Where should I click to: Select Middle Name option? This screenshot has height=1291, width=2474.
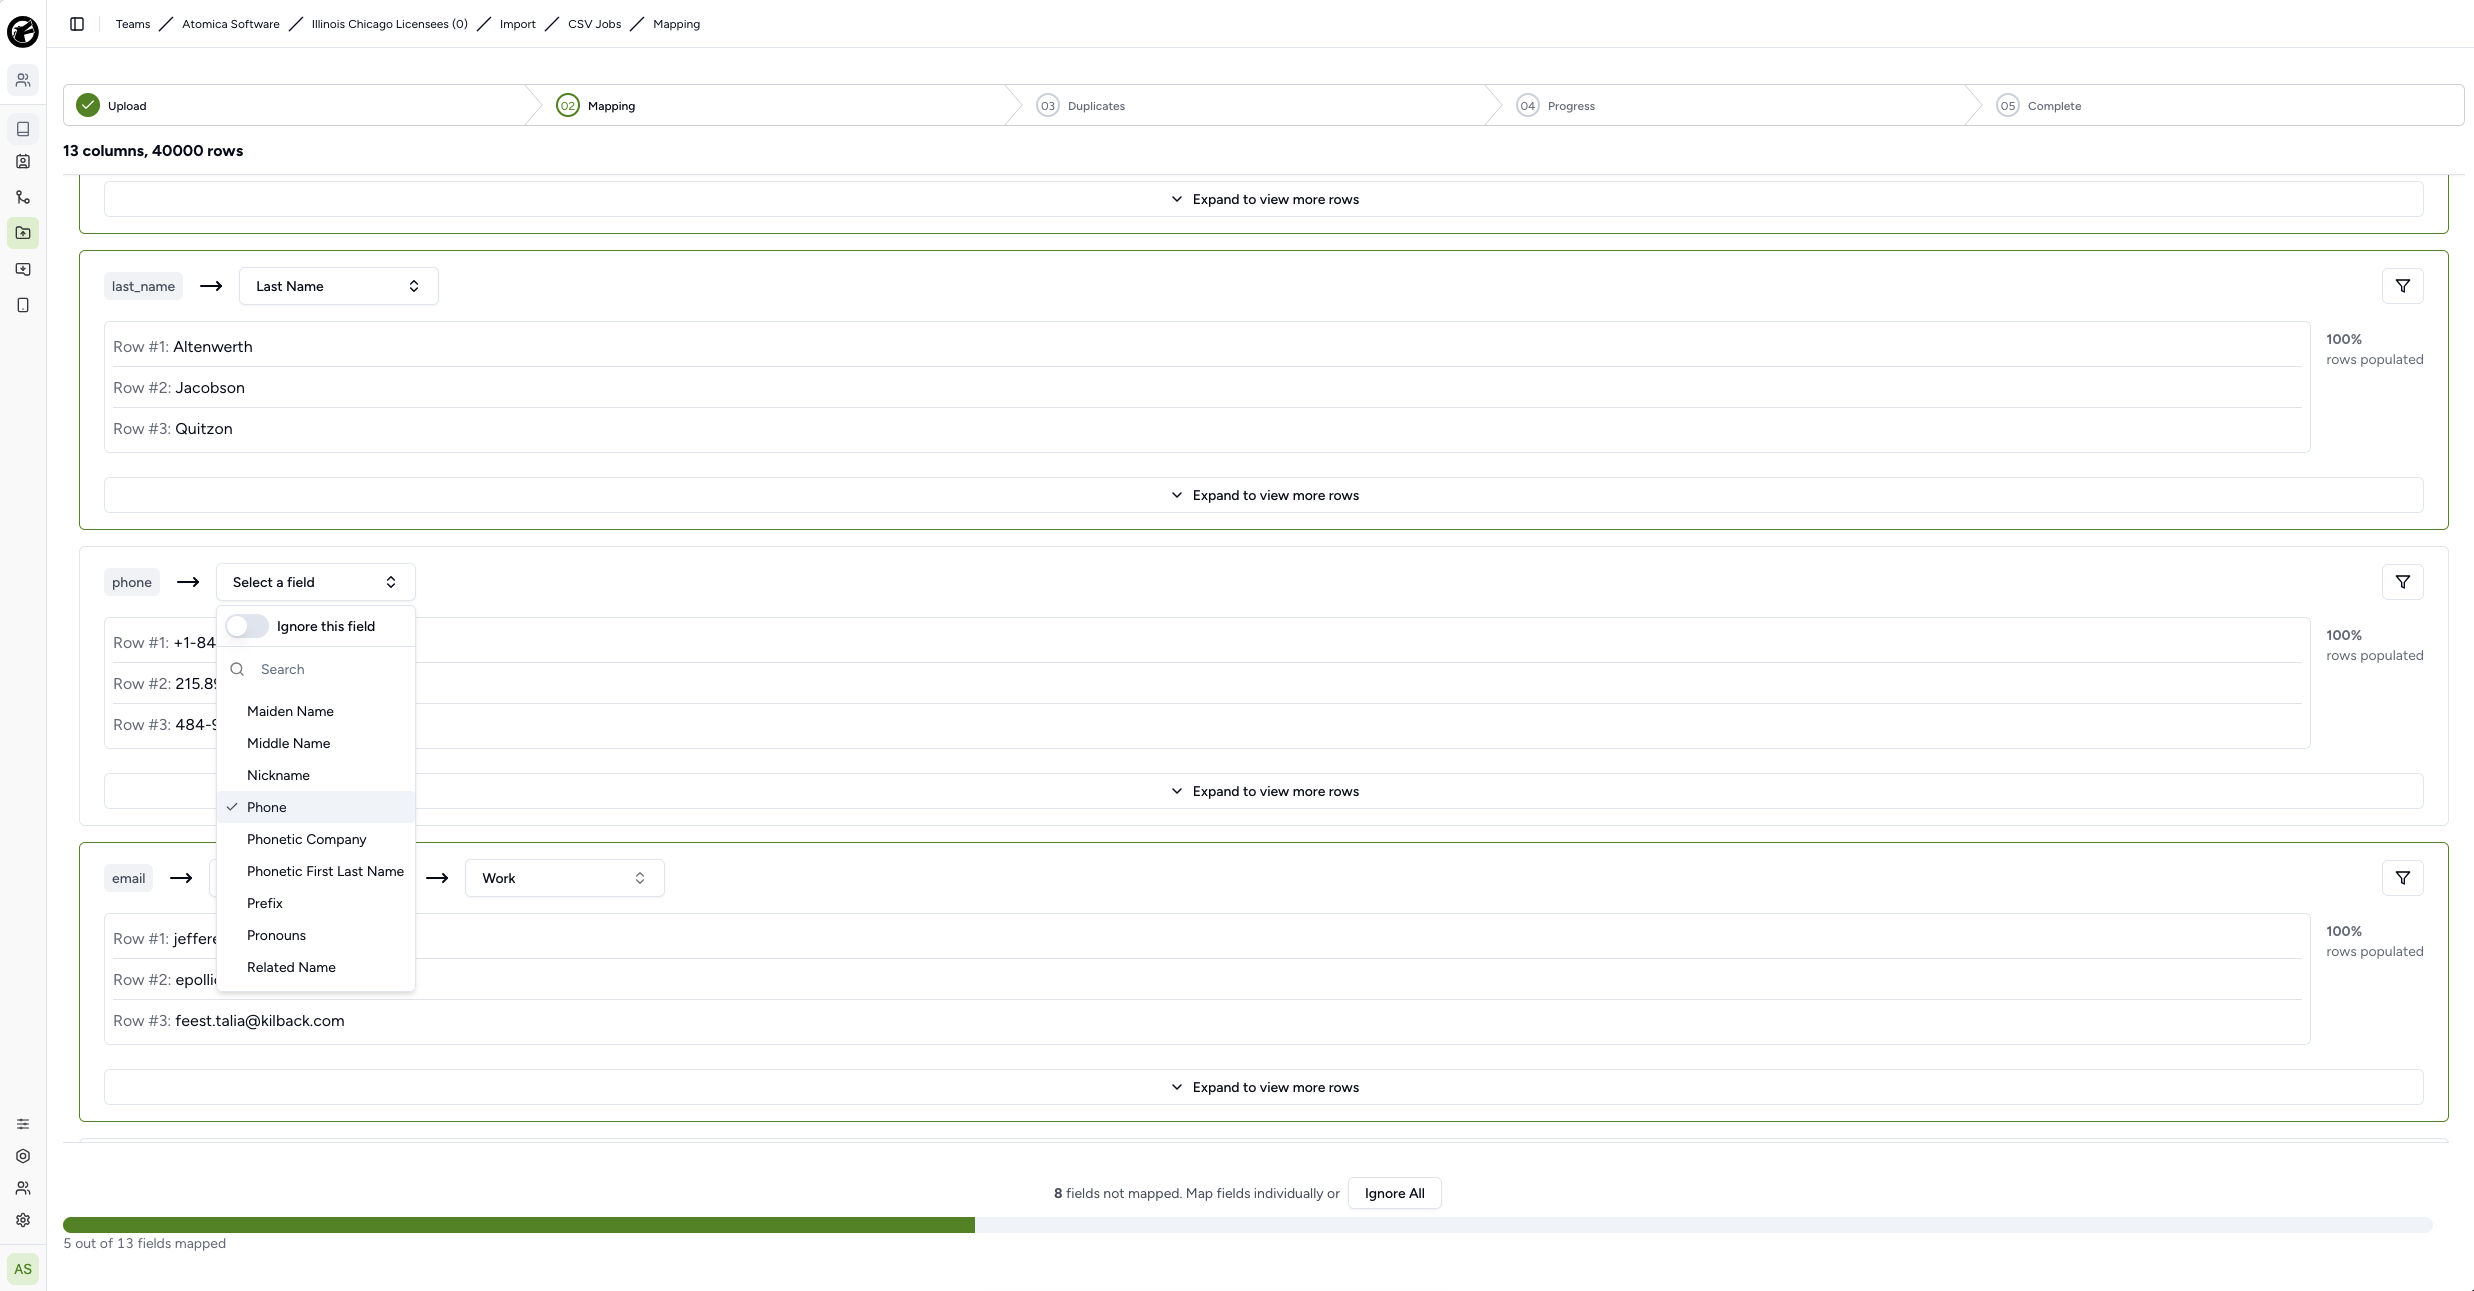coord(315,743)
